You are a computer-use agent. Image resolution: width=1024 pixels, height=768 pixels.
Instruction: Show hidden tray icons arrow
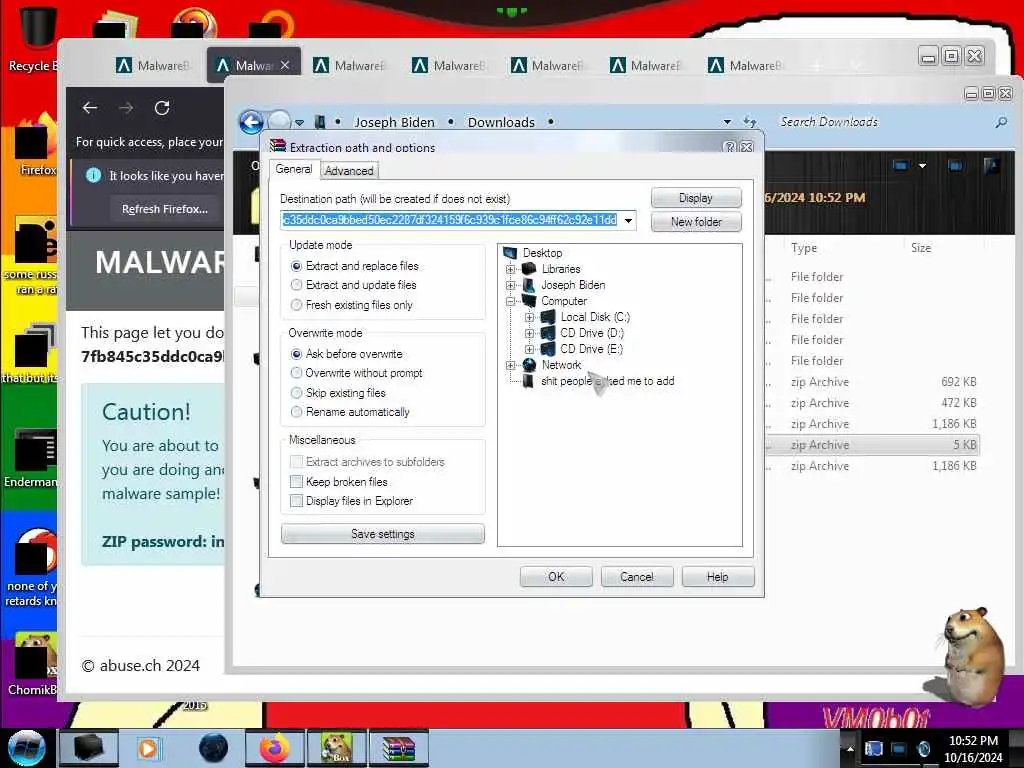point(850,748)
